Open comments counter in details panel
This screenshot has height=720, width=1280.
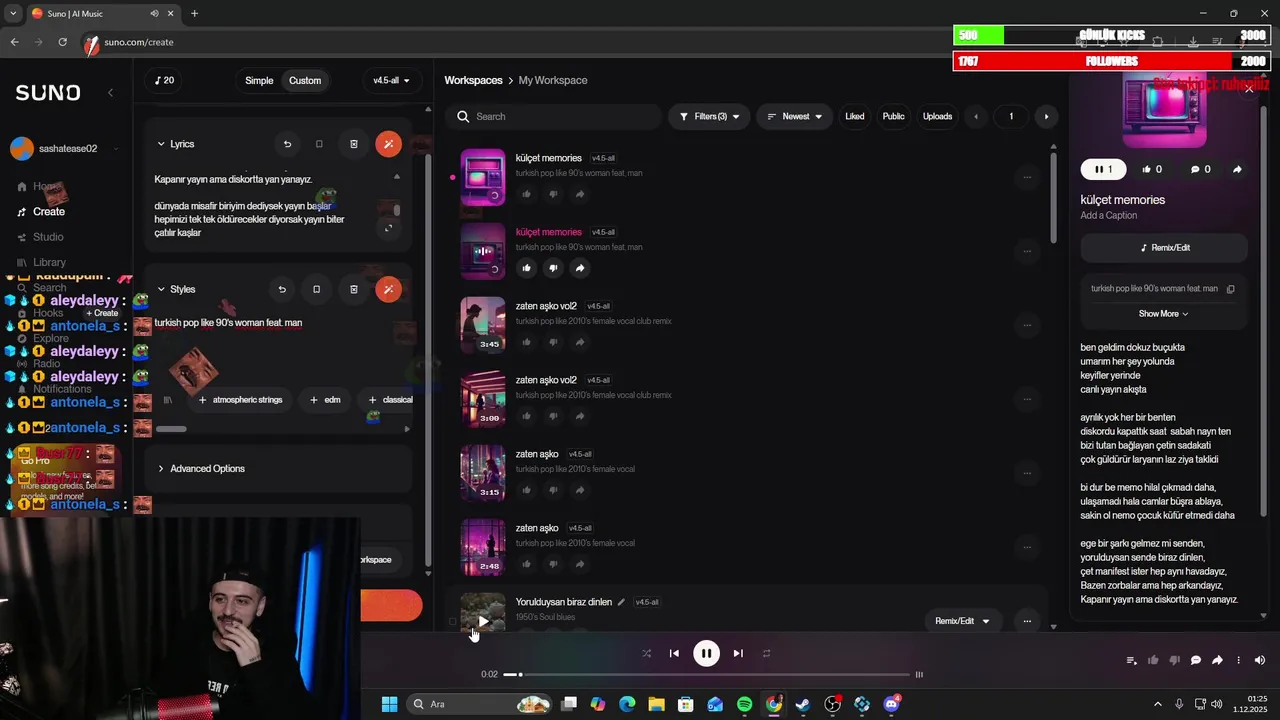pyautogui.click(x=1200, y=170)
